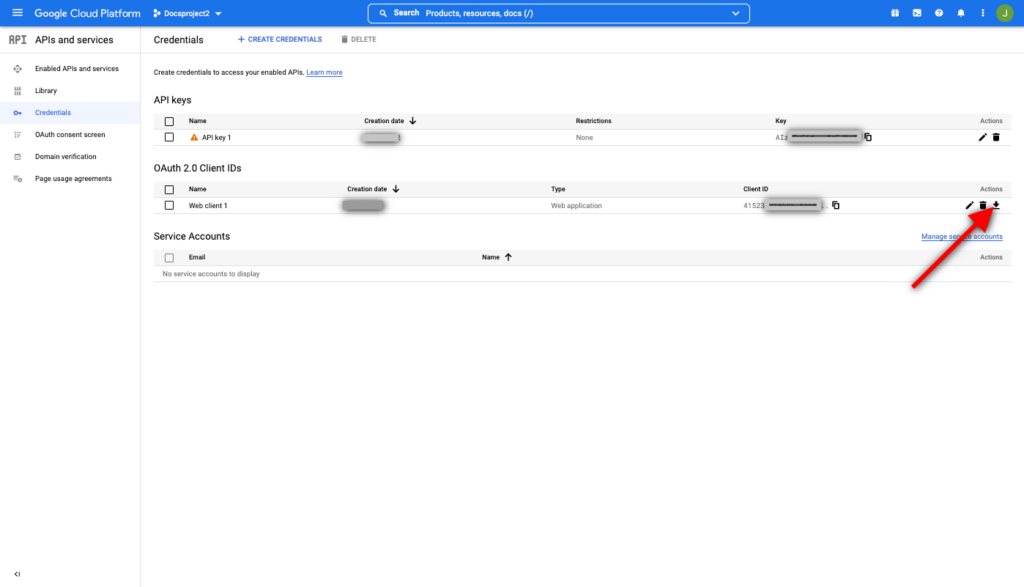Open the Docsproject2 project selector dropdown

click(188, 13)
